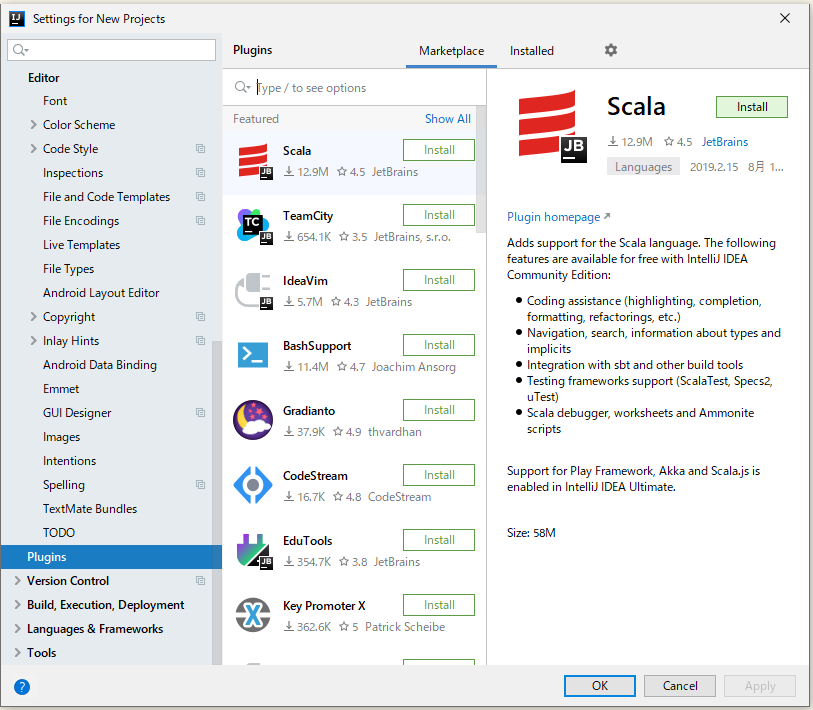Click the icon beside File and Code Templates
The width and height of the screenshot is (813, 710).
point(201,197)
